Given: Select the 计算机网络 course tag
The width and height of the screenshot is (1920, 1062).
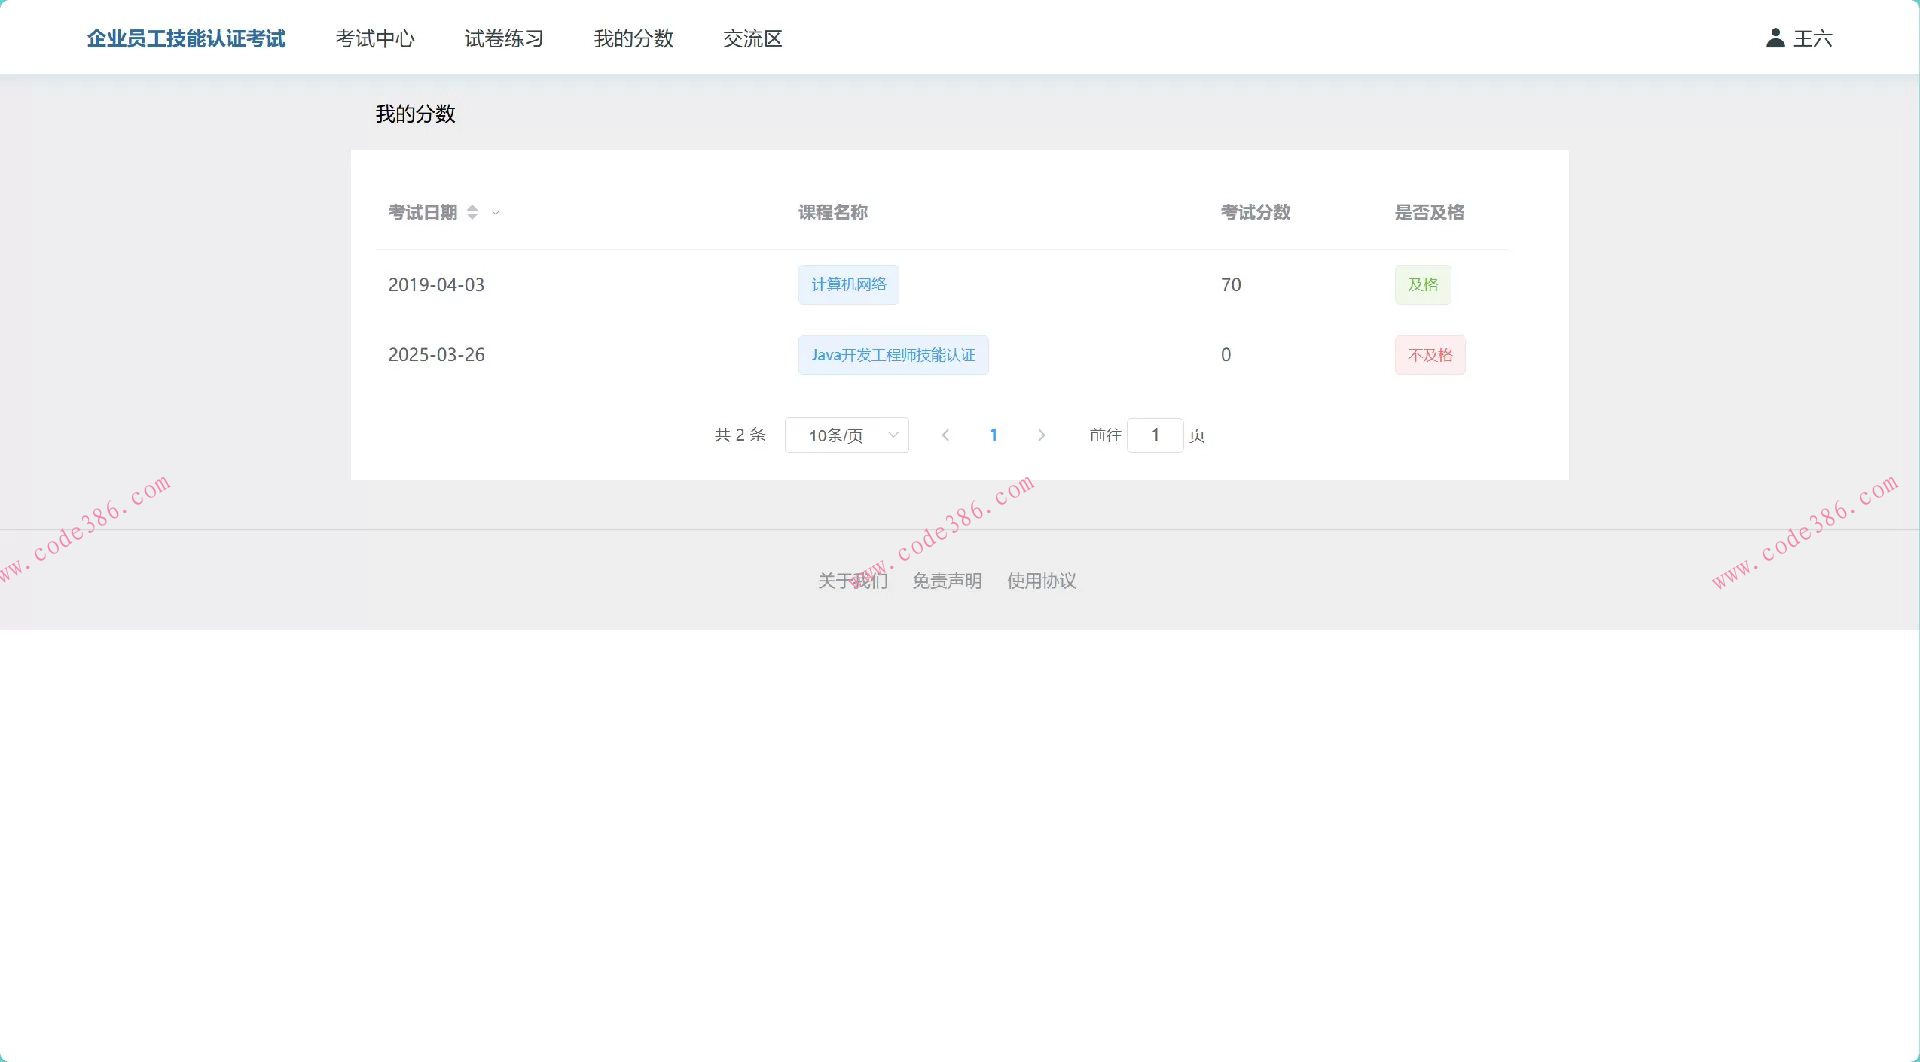Looking at the screenshot, I should click(847, 284).
